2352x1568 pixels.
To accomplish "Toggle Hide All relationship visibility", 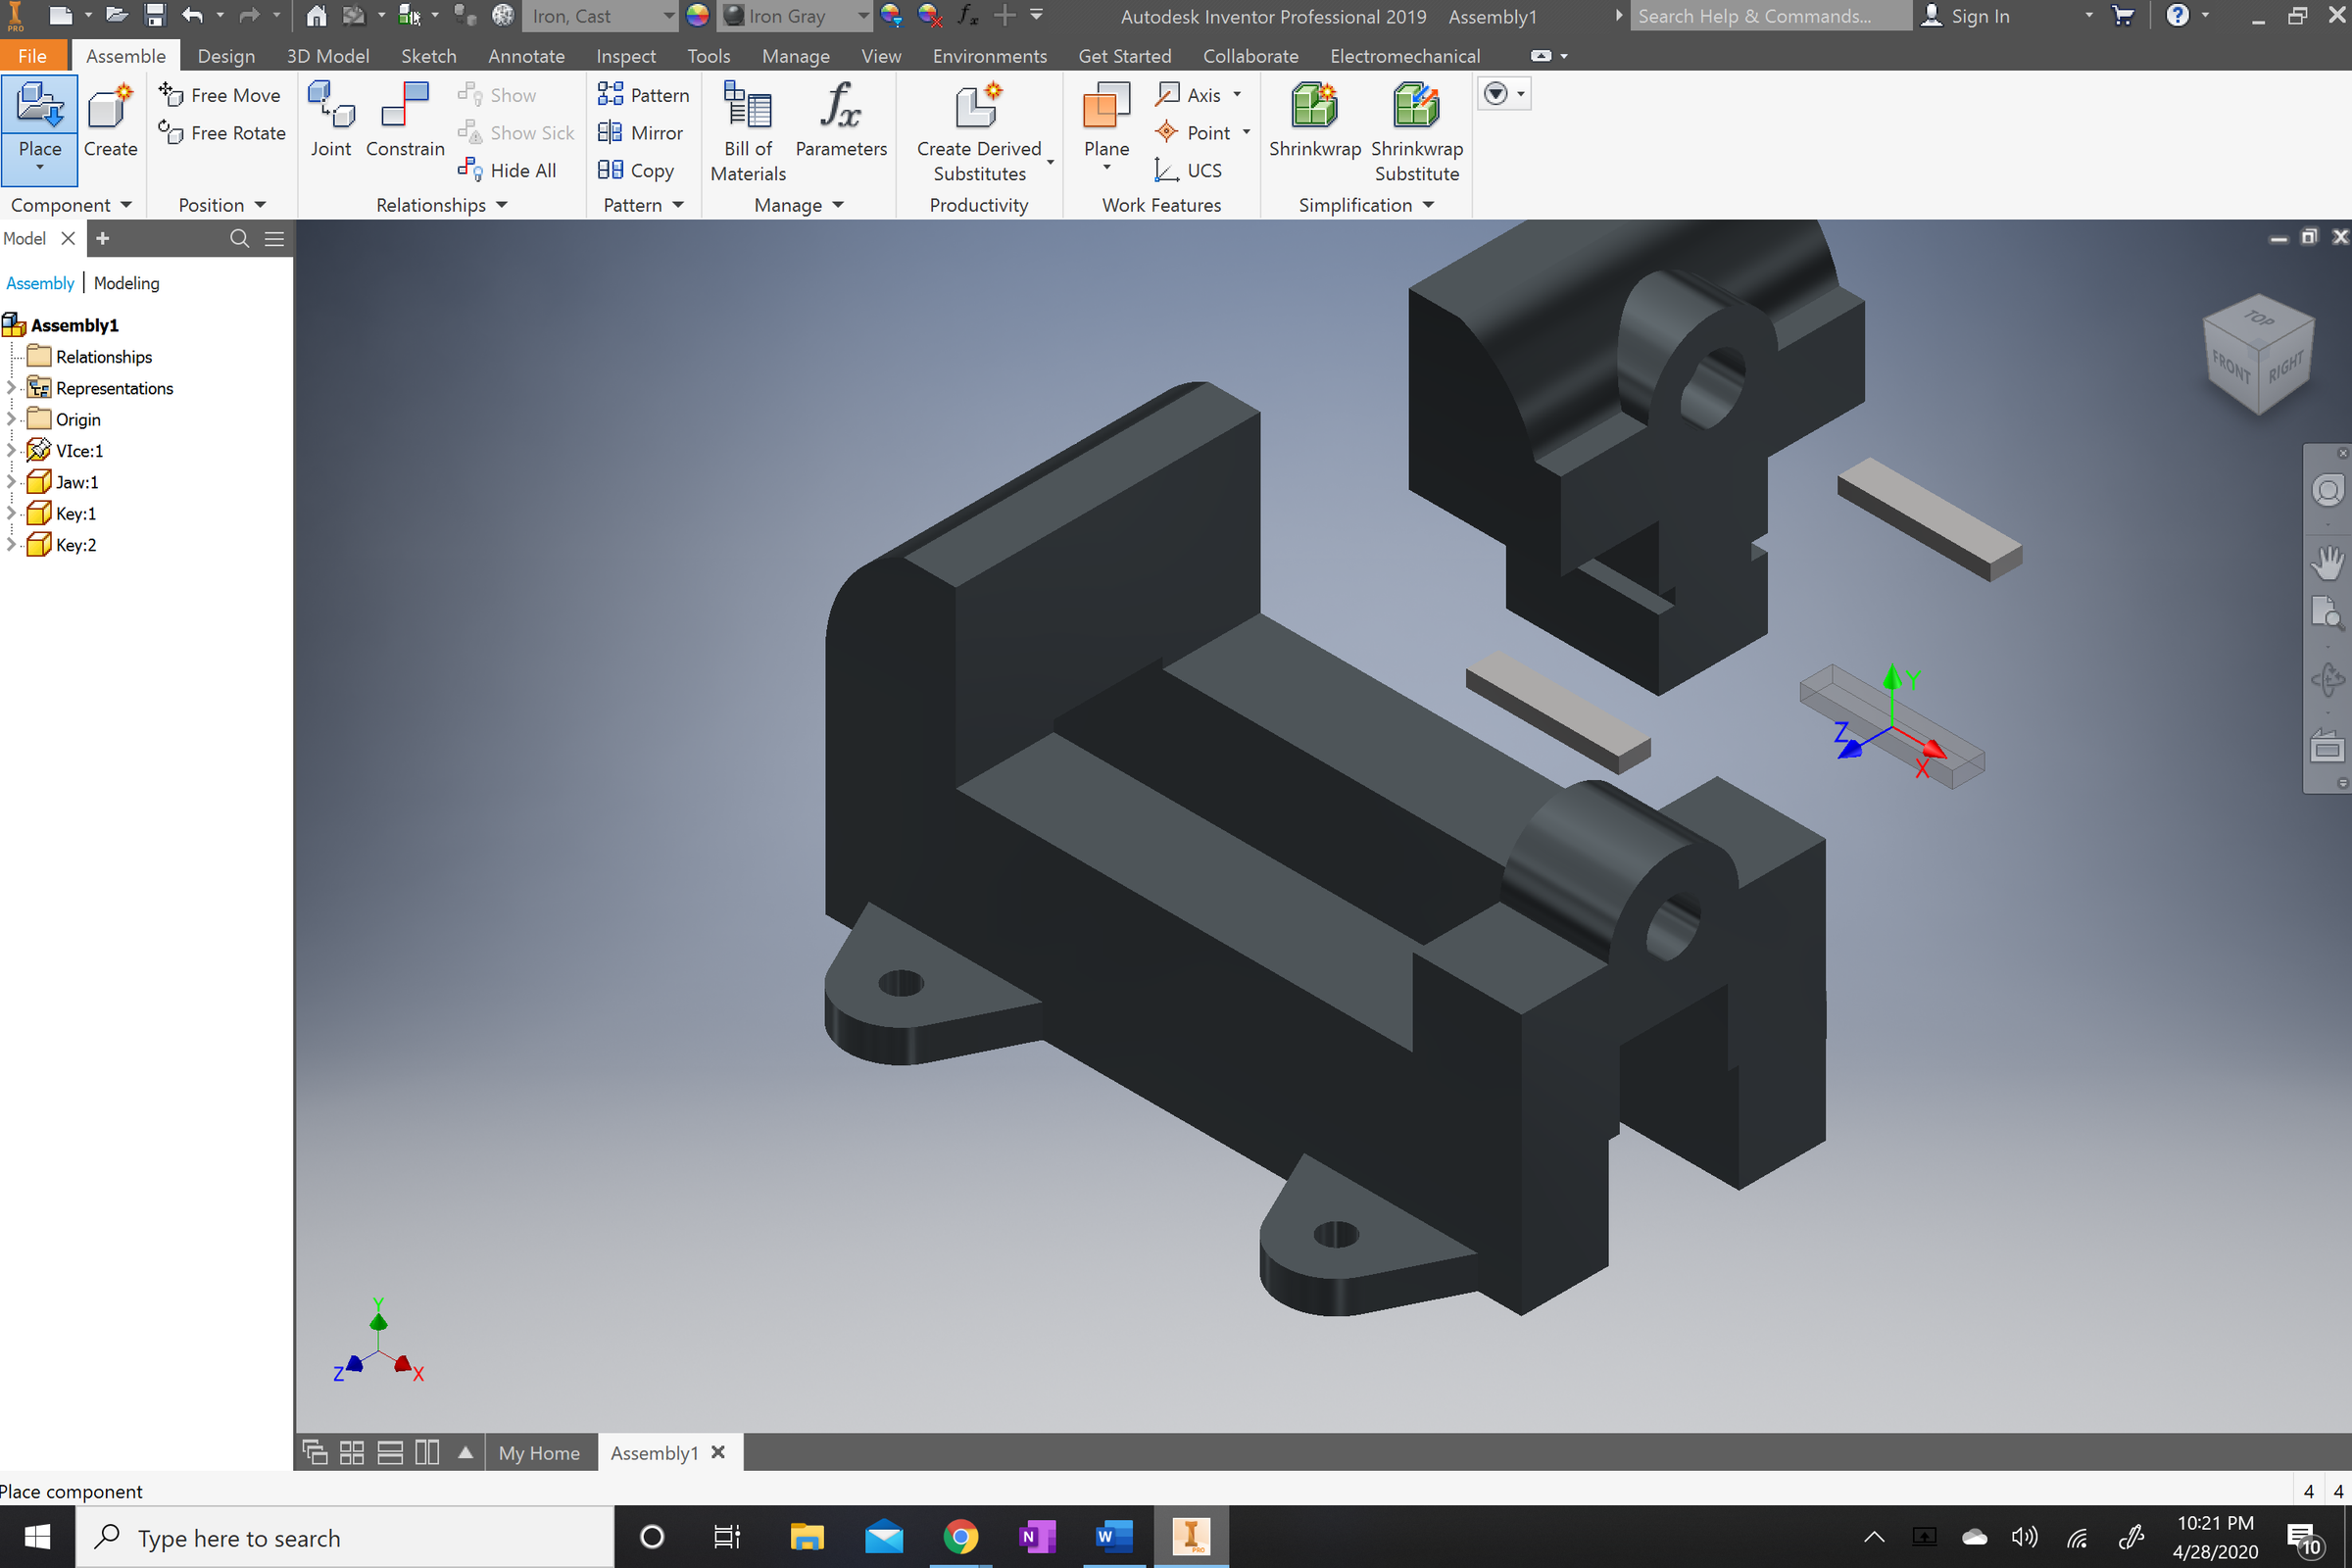I will pos(509,170).
